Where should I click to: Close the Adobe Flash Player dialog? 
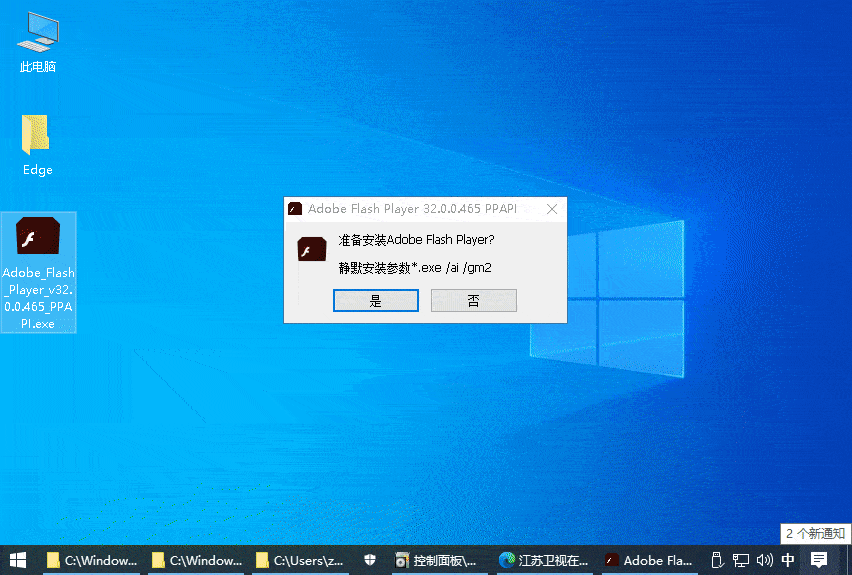pos(552,209)
